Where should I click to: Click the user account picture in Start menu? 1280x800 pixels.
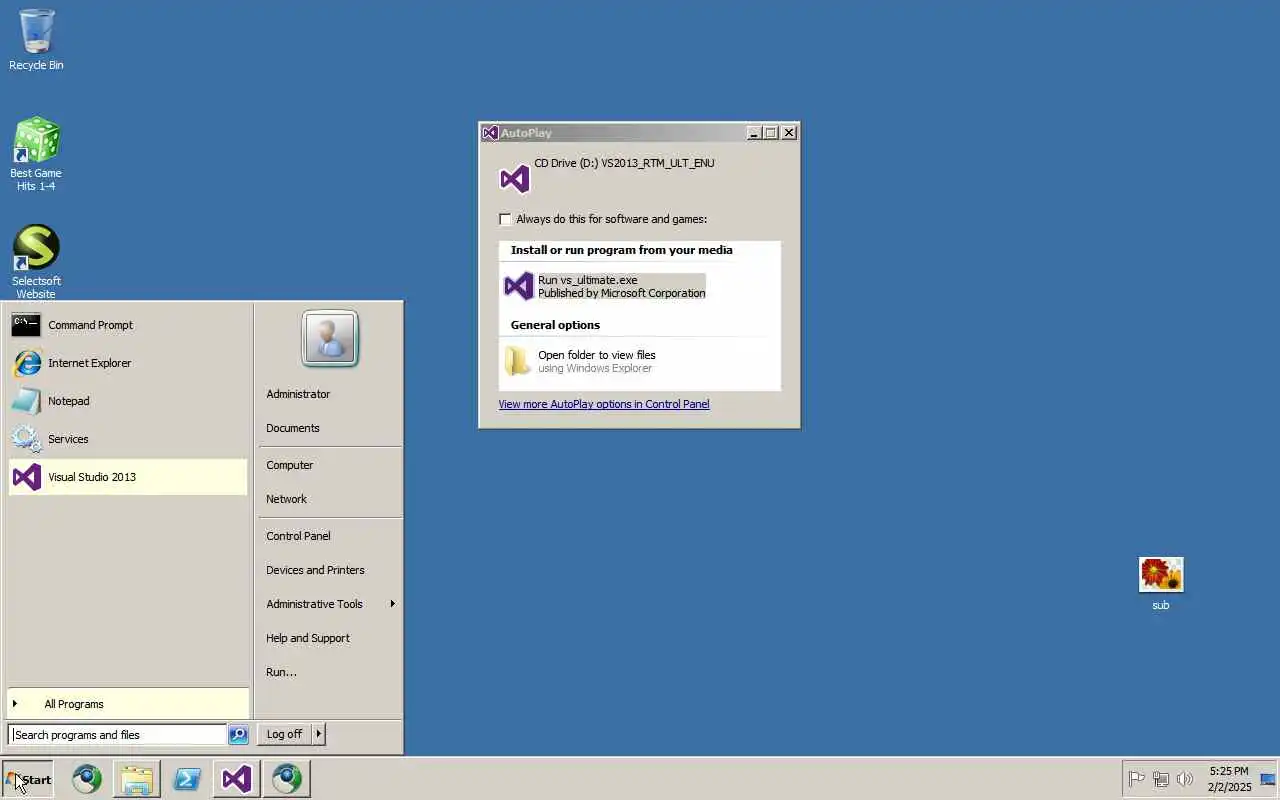330,339
